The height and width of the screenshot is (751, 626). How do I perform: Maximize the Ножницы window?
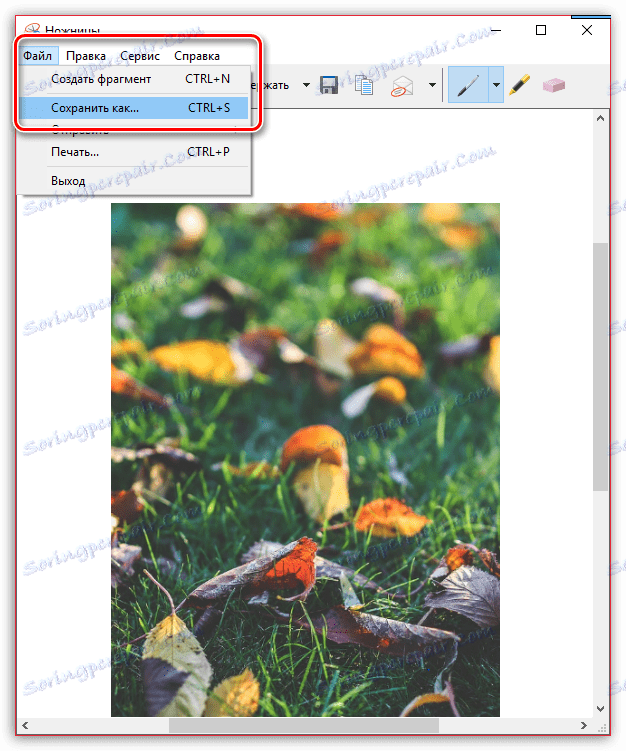pyautogui.click(x=541, y=30)
